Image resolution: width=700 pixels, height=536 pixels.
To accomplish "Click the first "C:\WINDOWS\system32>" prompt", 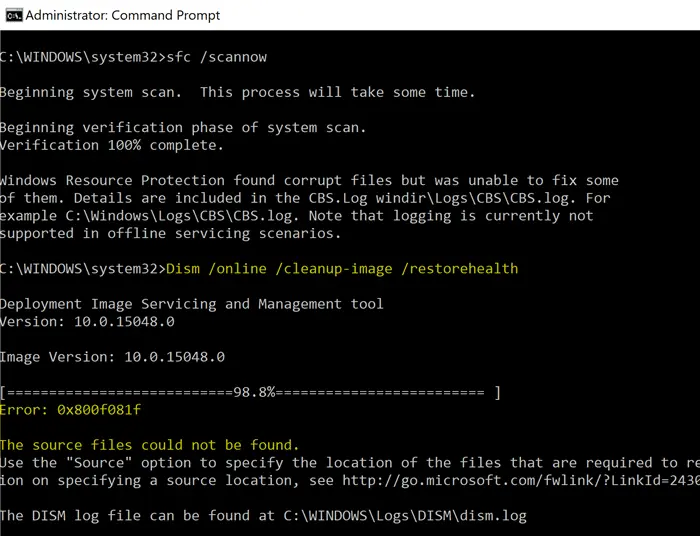I will coord(82,57).
